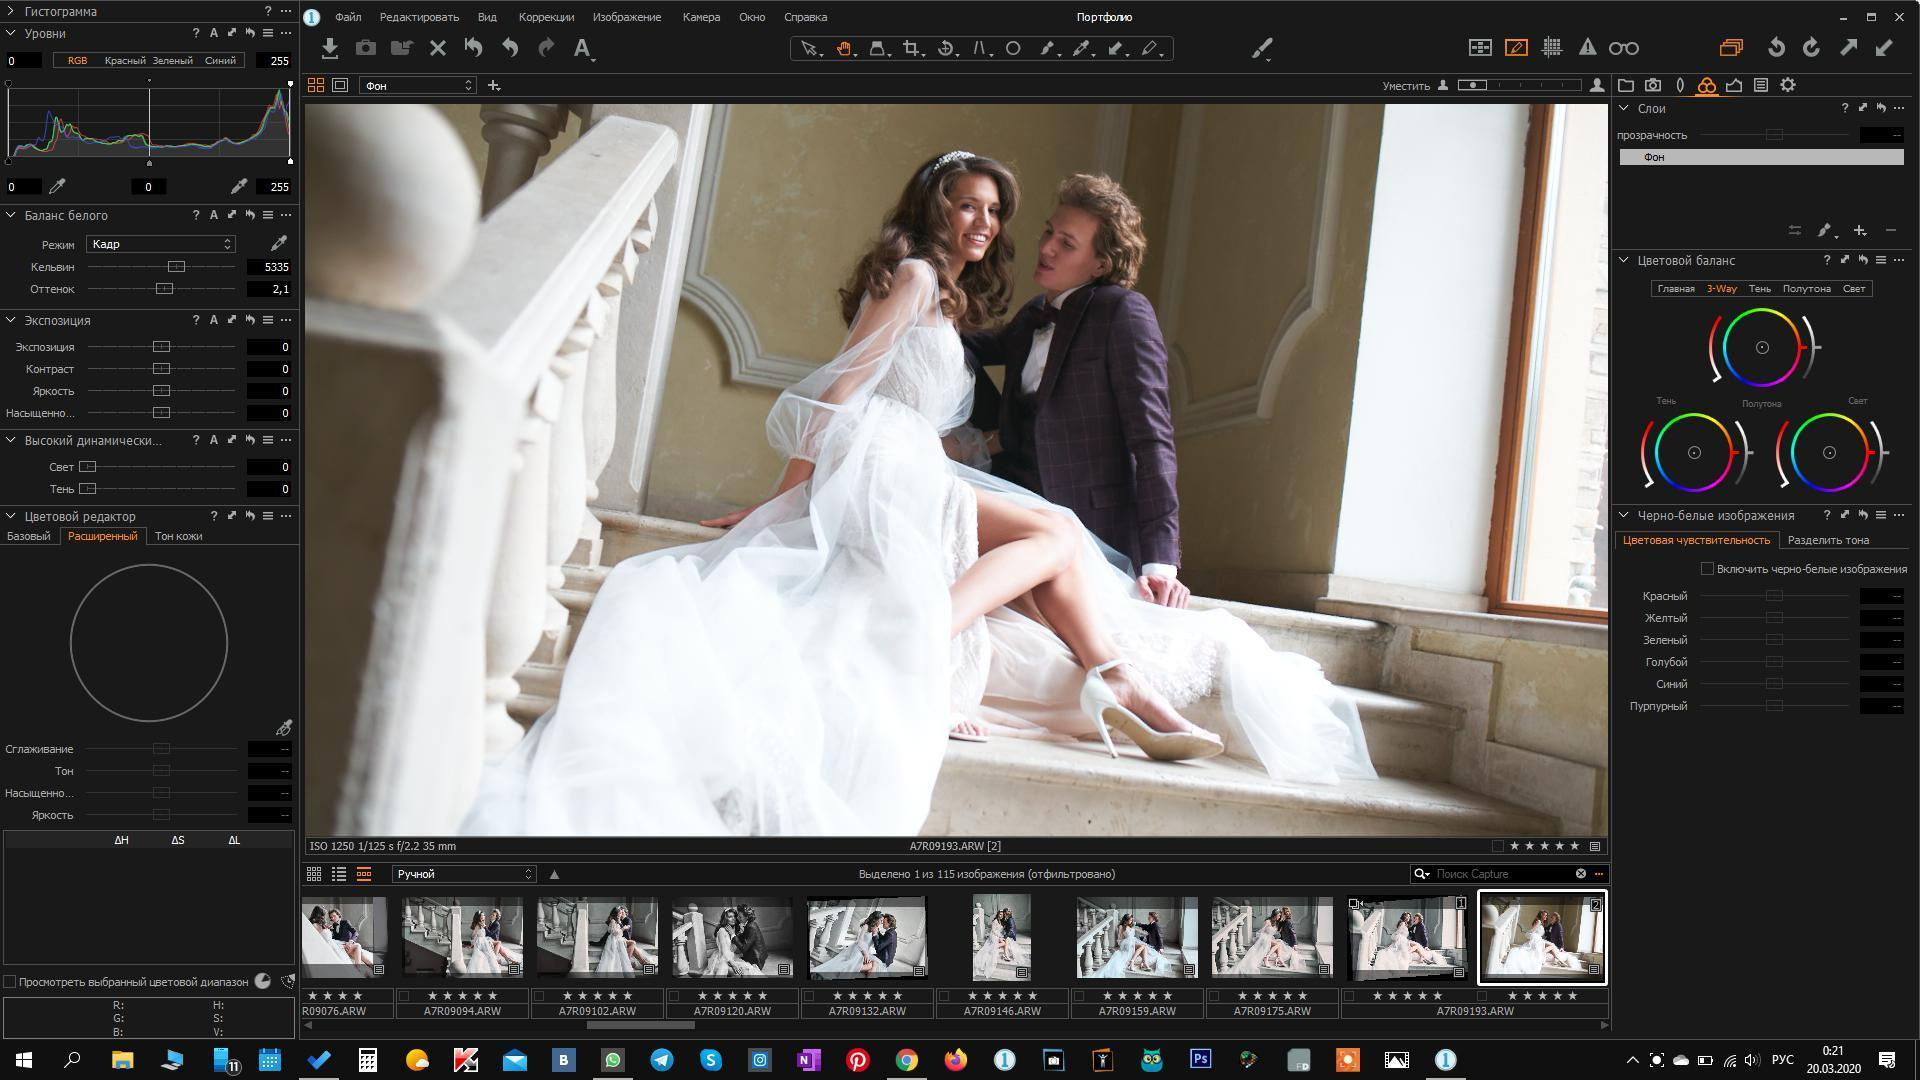The height and width of the screenshot is (1080, 1920).
Task: Select the draw mask brush tool
Action: (1047, 48)
